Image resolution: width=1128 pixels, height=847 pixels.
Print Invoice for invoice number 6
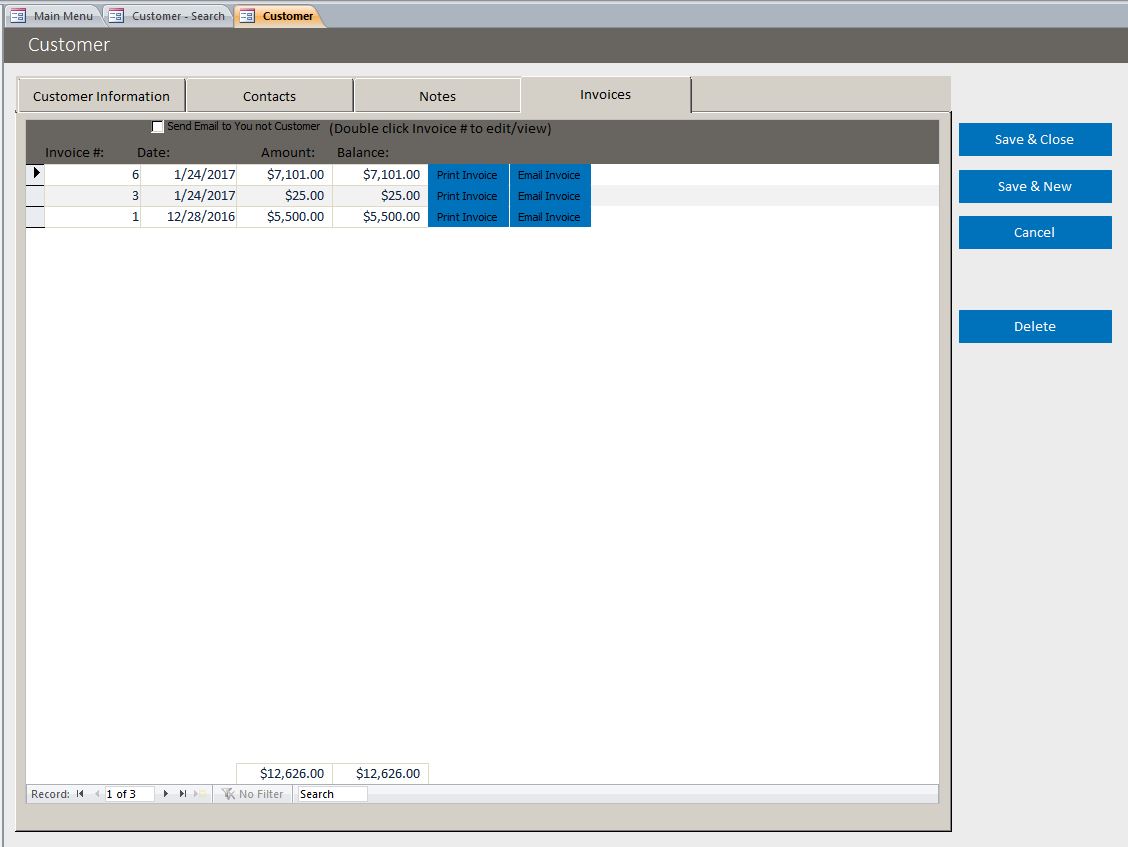click(467, 174)
